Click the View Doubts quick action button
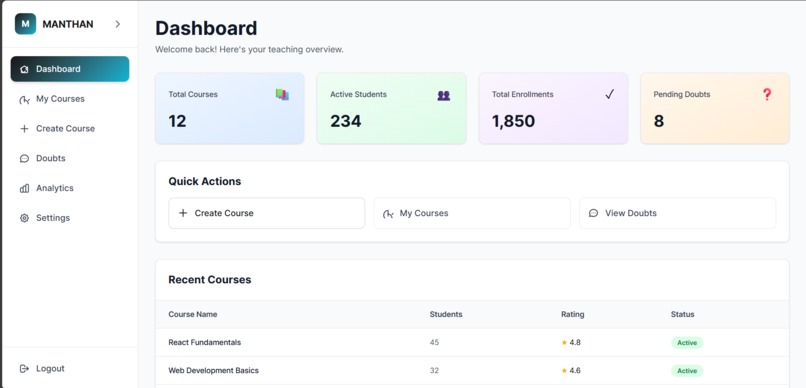This screenshot has height=388, width=806. click(677, 213)
